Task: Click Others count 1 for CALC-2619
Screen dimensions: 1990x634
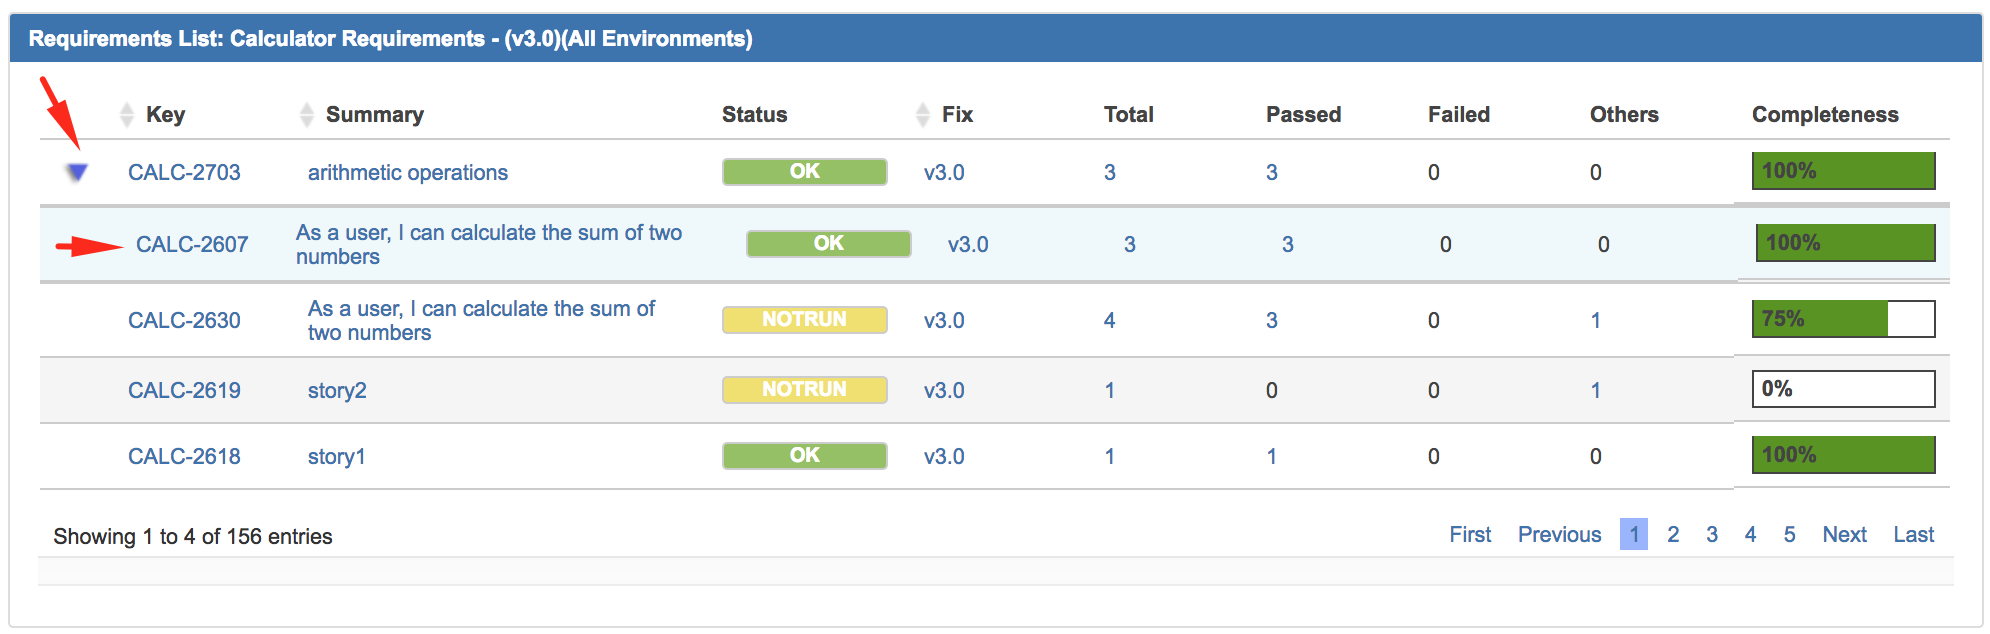Action: pyautogui.click(x=1595, y=390)
